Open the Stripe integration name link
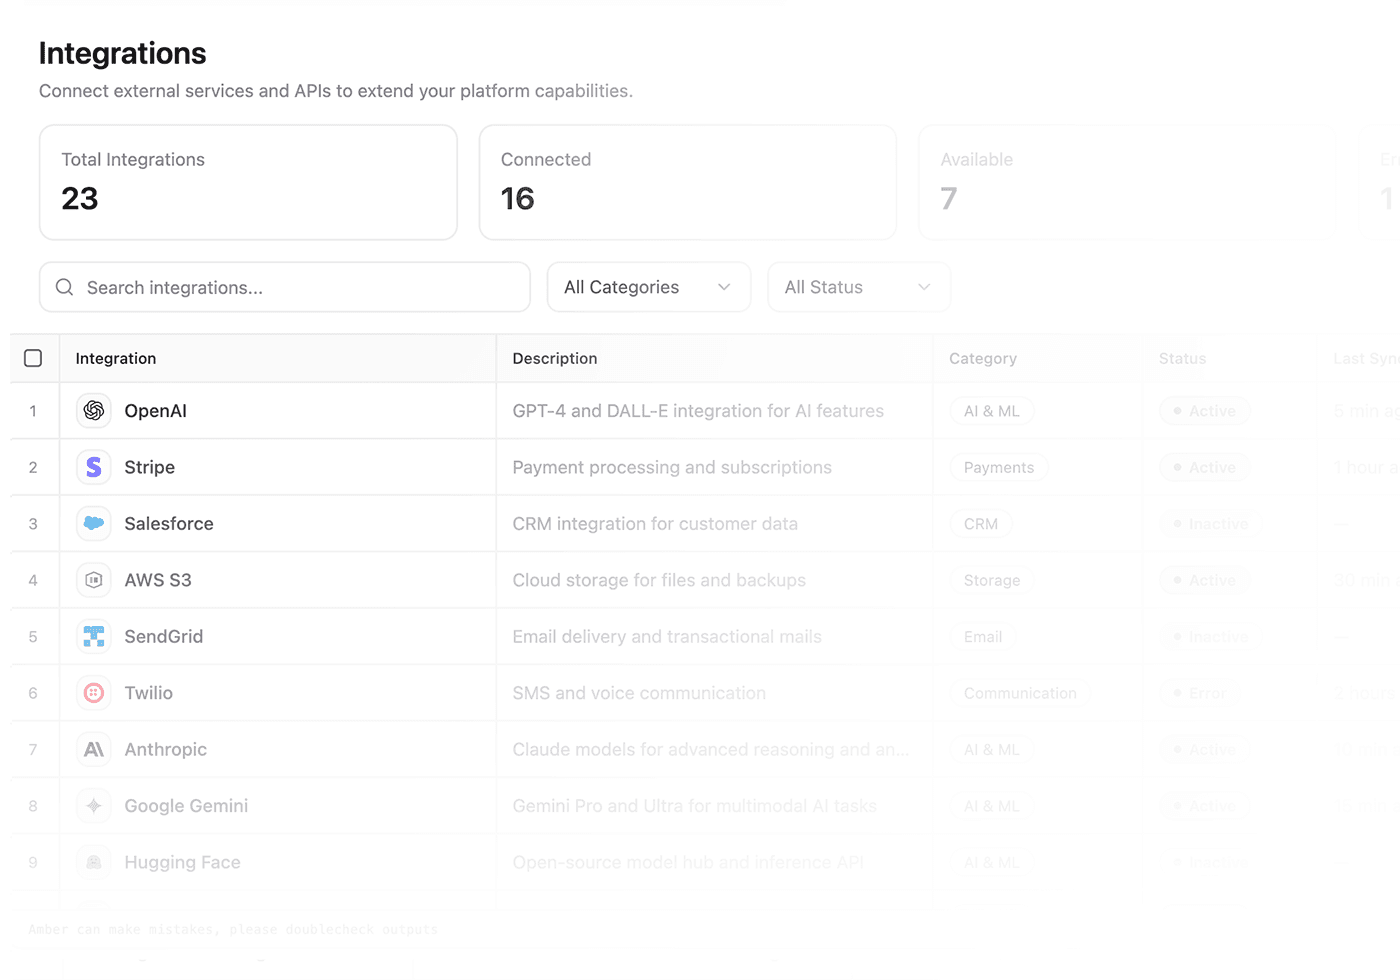The image size is (1400, 980). point(150,467)
